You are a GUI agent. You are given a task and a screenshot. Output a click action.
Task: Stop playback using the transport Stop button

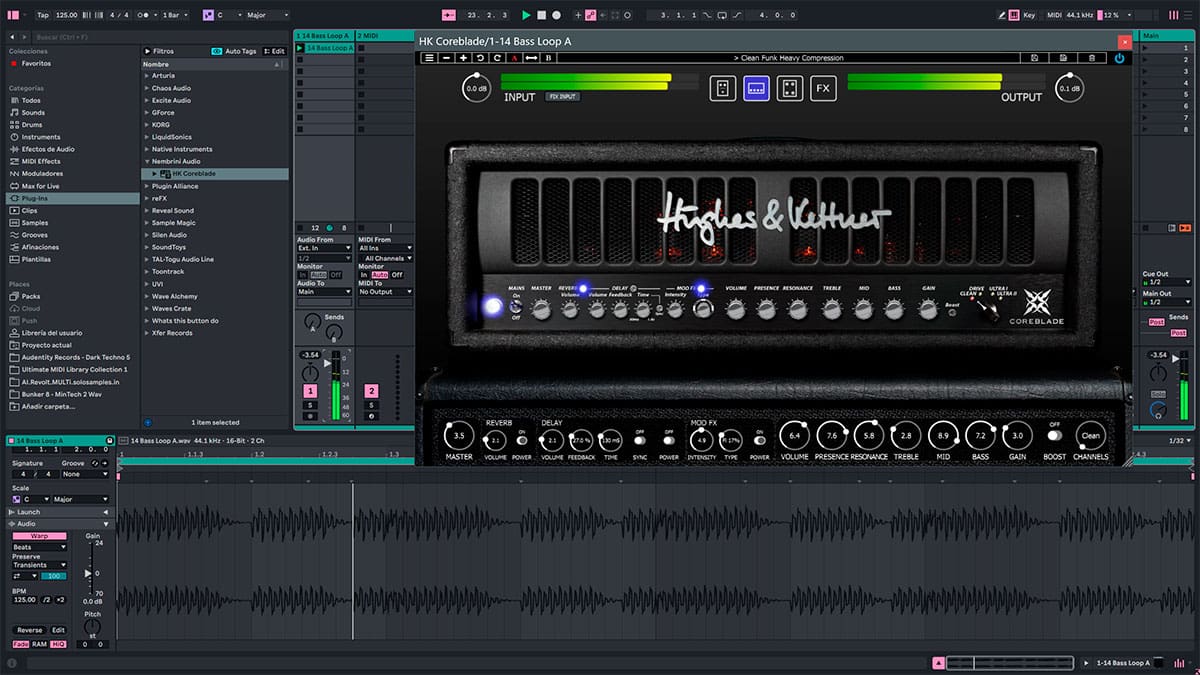pyautogui.click(x=541, y=15)
